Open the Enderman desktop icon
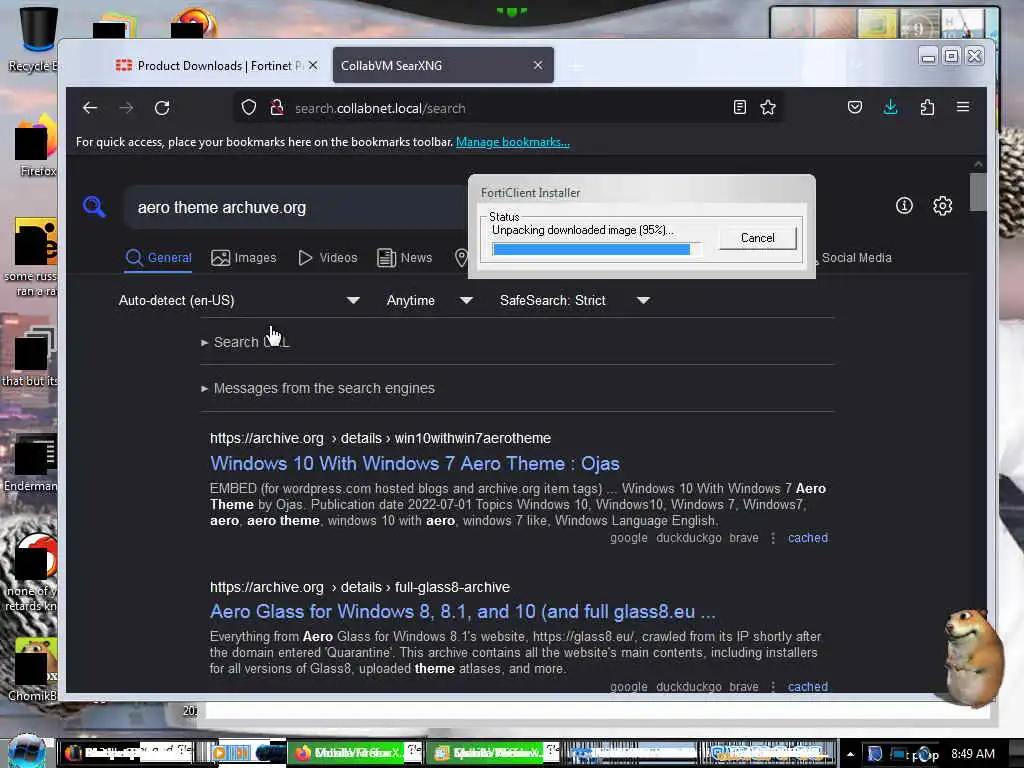The height and width of the screenshot is (768, 1024). tap(31, 464)
